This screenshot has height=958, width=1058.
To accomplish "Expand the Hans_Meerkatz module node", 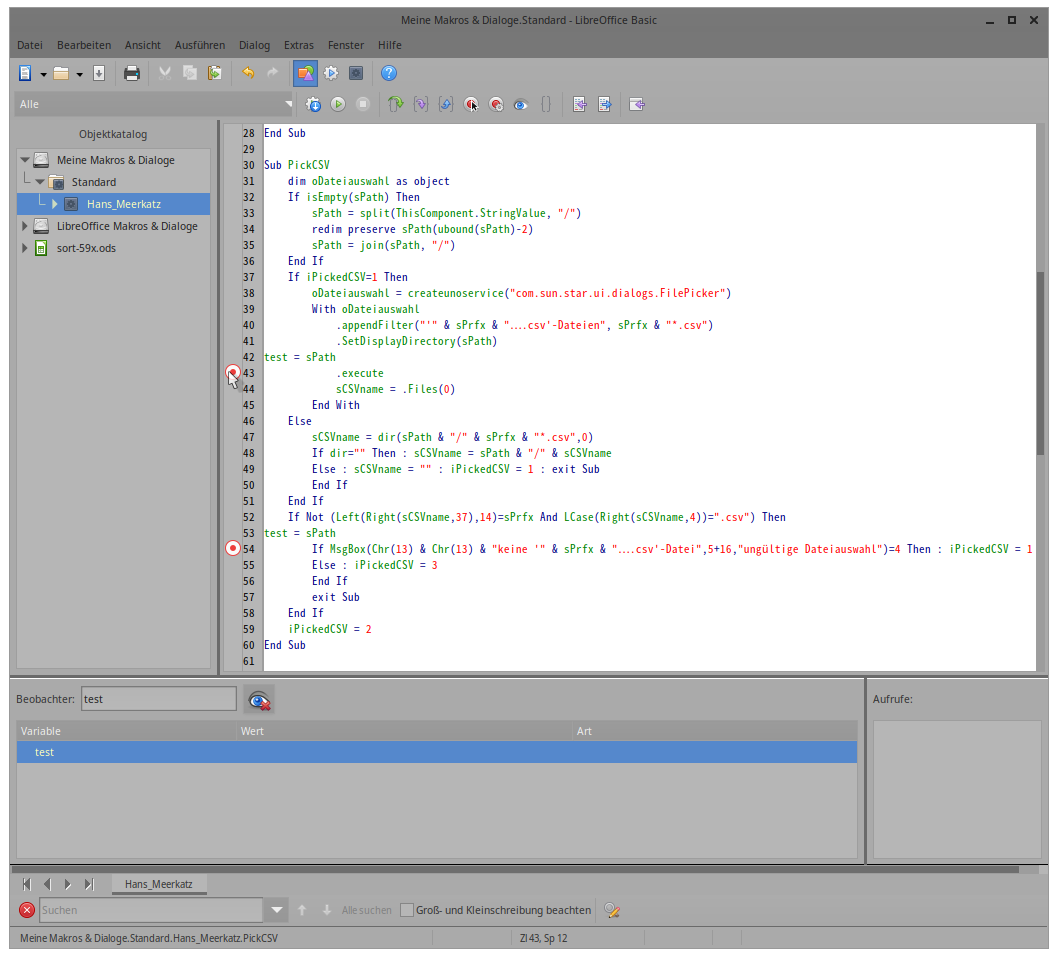I will pos(55,204).
